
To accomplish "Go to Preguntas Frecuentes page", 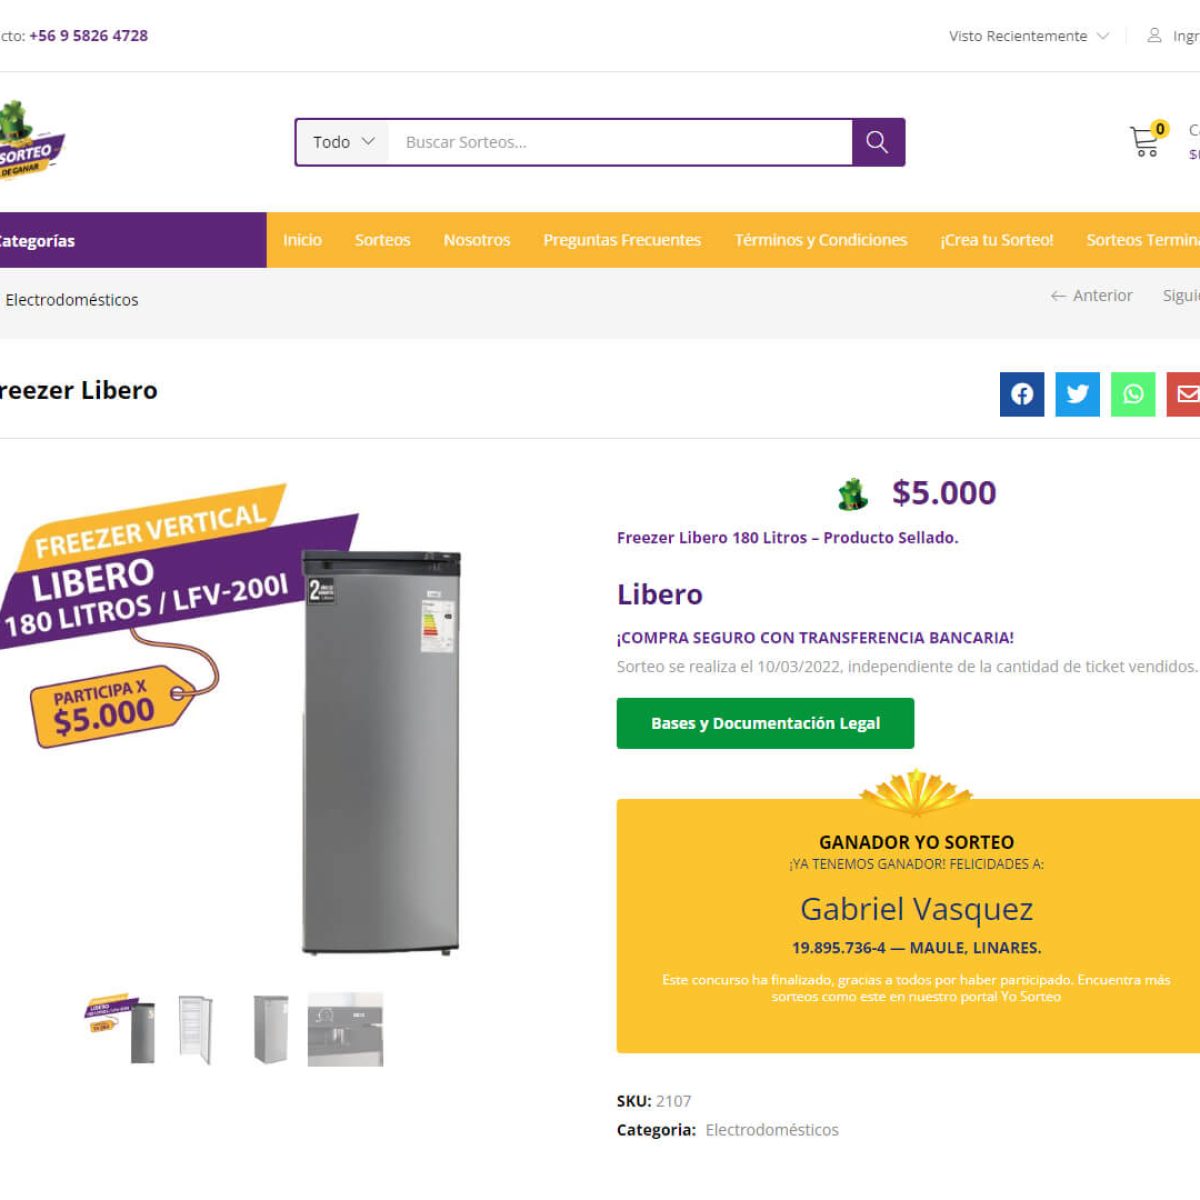I will (622, 240).
